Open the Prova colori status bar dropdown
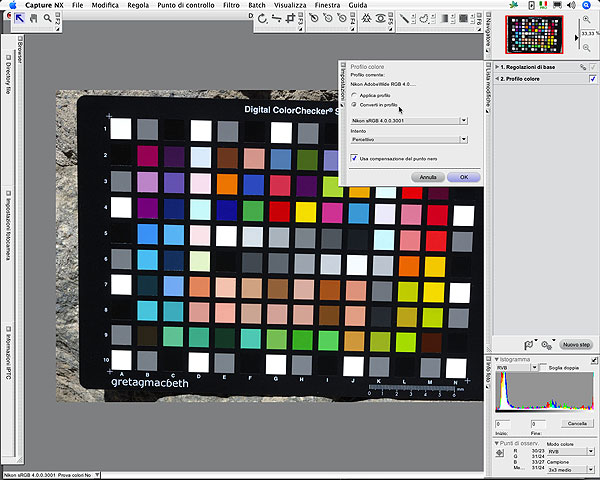Screen dimensions: 600x480 click(97, 475)
